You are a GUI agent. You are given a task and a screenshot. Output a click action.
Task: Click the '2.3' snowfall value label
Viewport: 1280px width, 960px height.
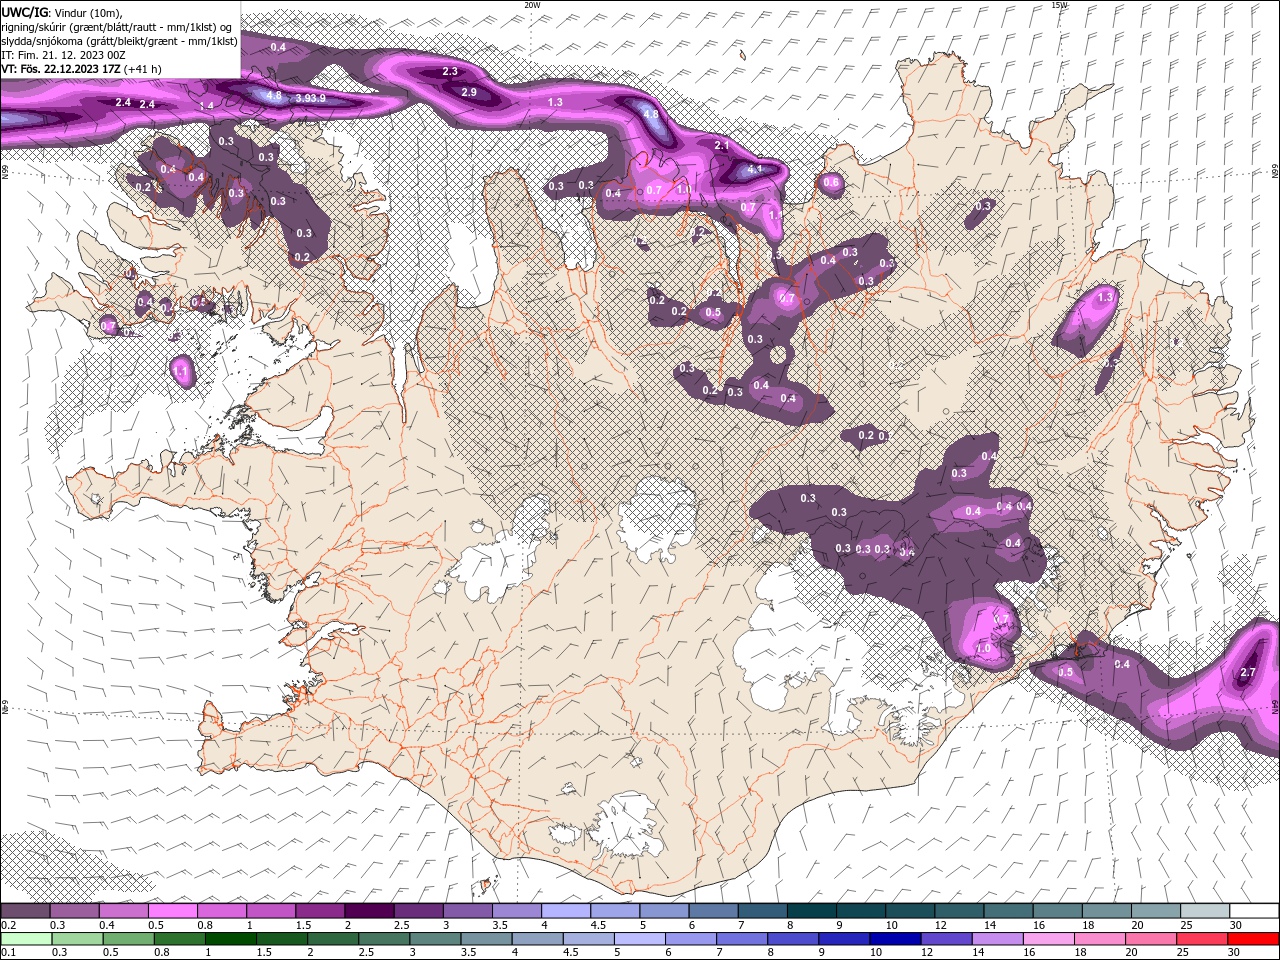coord(450,72)
